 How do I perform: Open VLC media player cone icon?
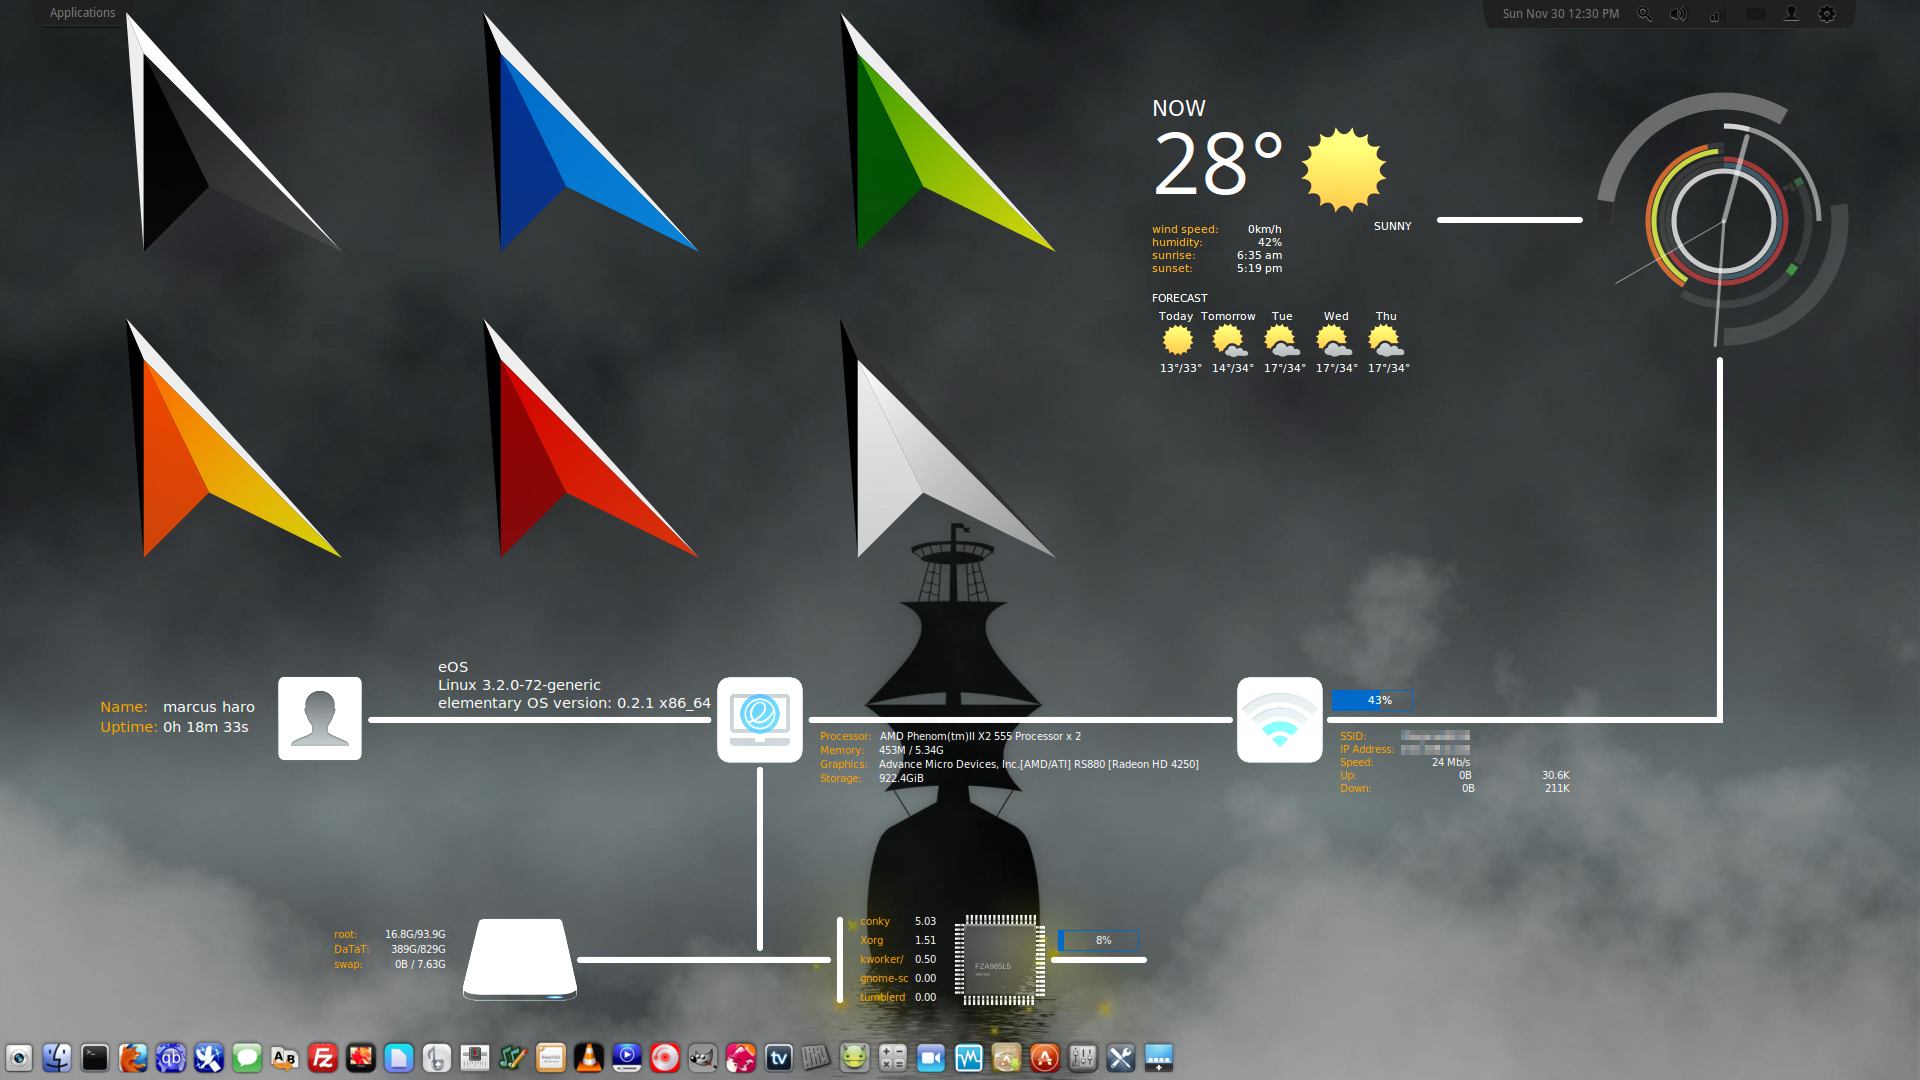(x=589, y=1058)
